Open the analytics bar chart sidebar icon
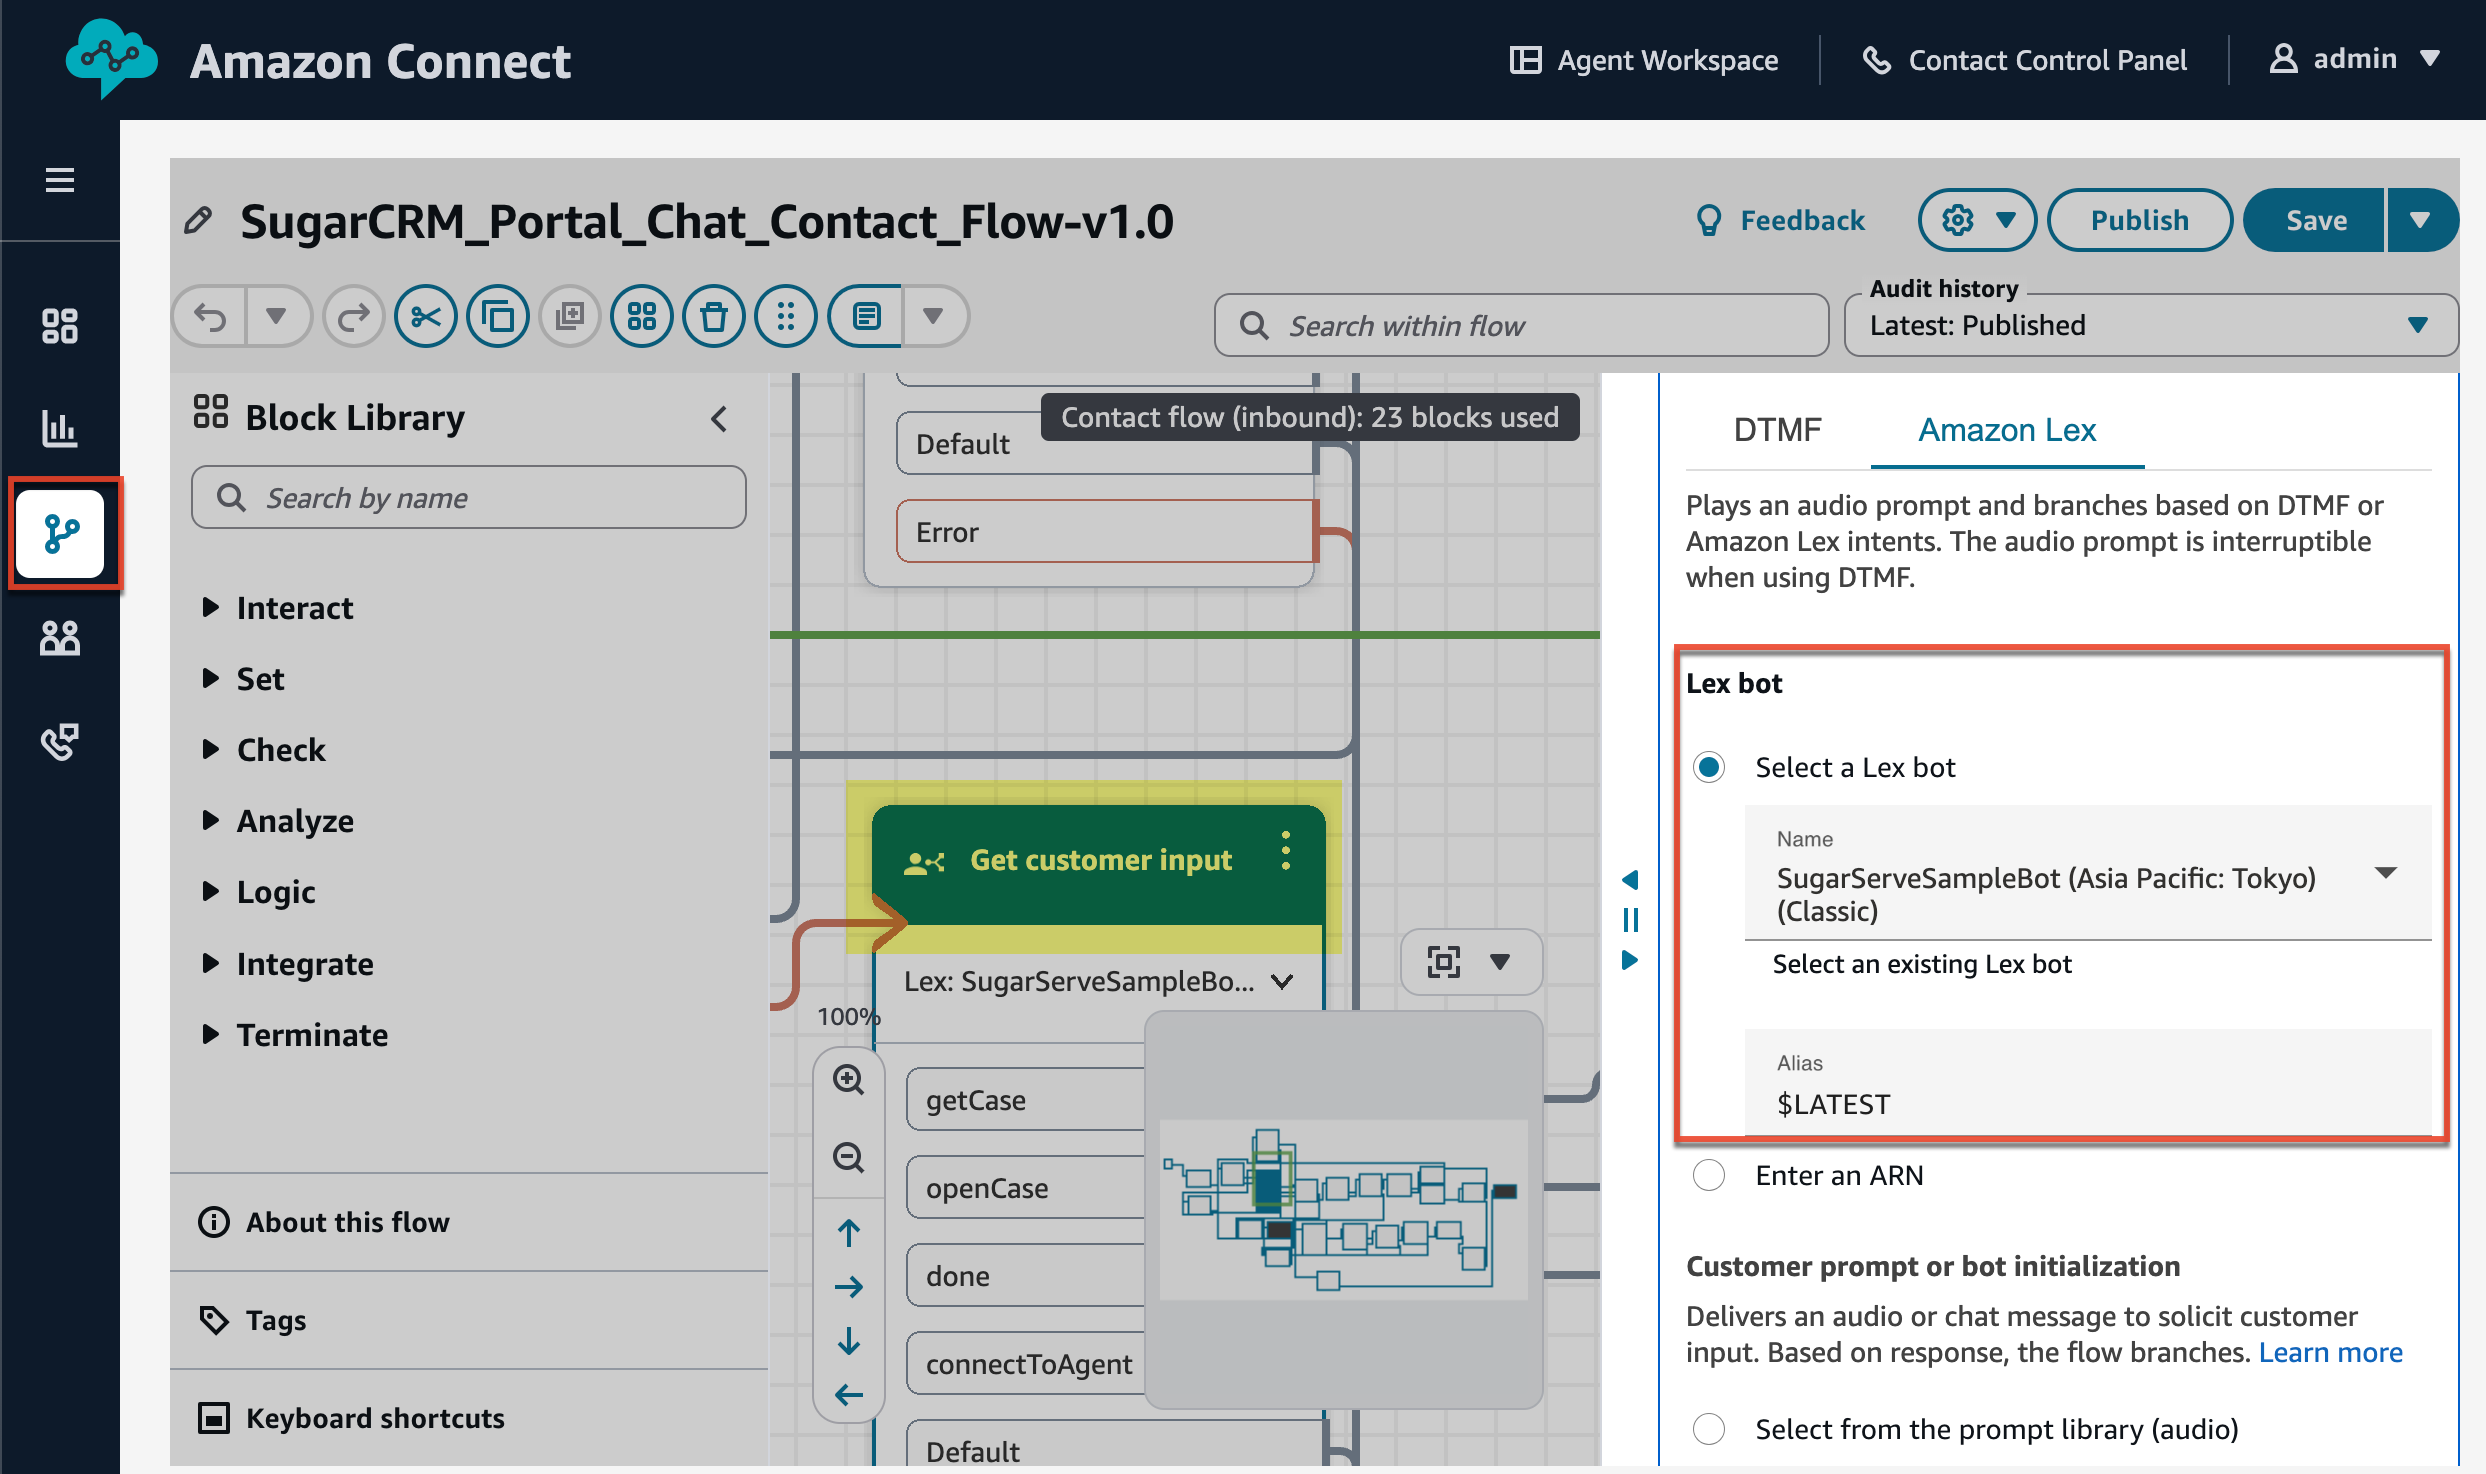The image size is (2486, 1474). [x=60, y=428]
